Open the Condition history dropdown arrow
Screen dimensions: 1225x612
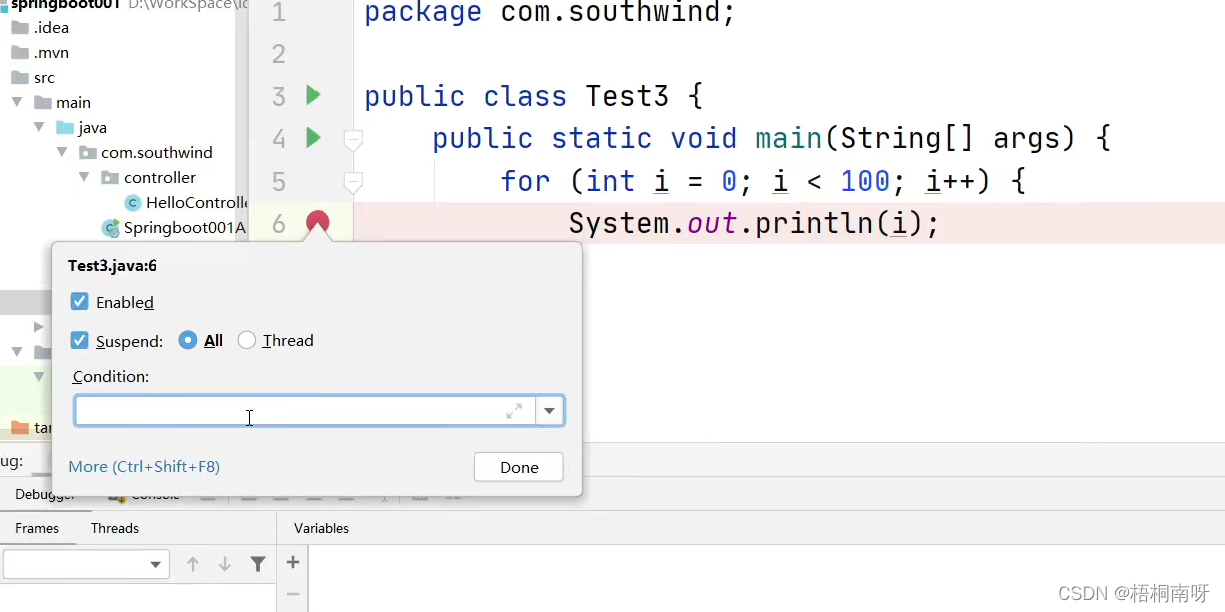[550, 411]
